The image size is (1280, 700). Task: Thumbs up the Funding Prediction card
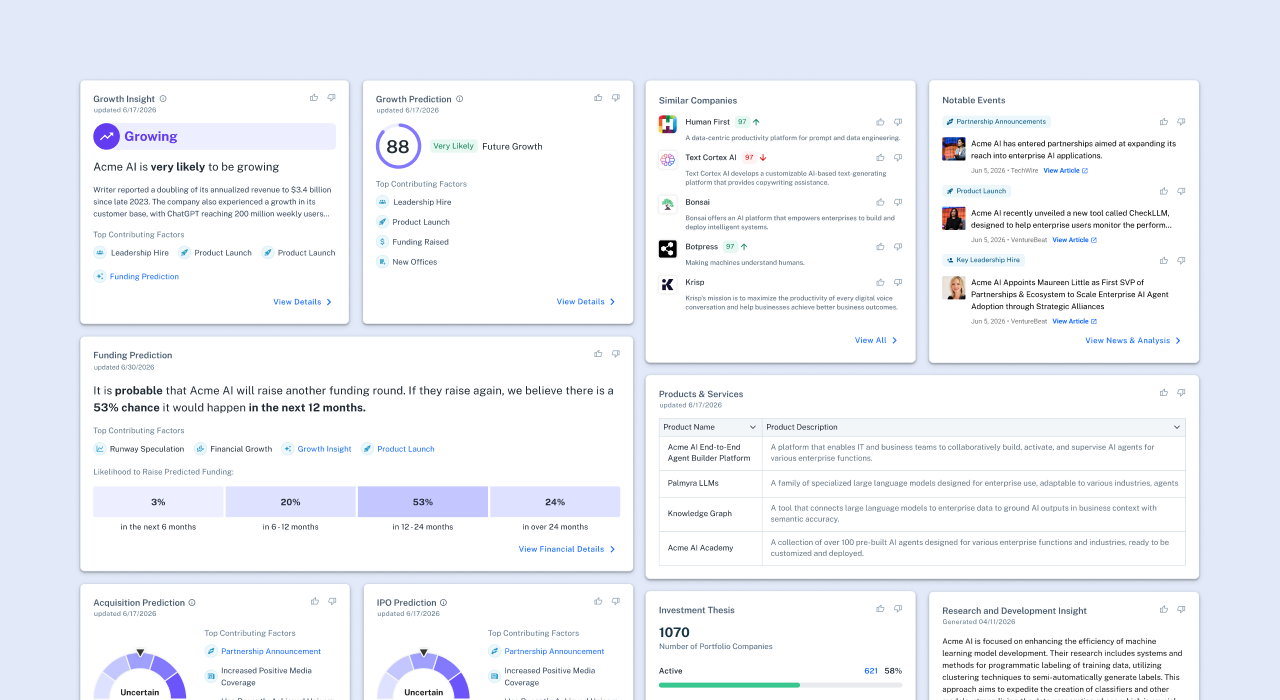[598, 353]
